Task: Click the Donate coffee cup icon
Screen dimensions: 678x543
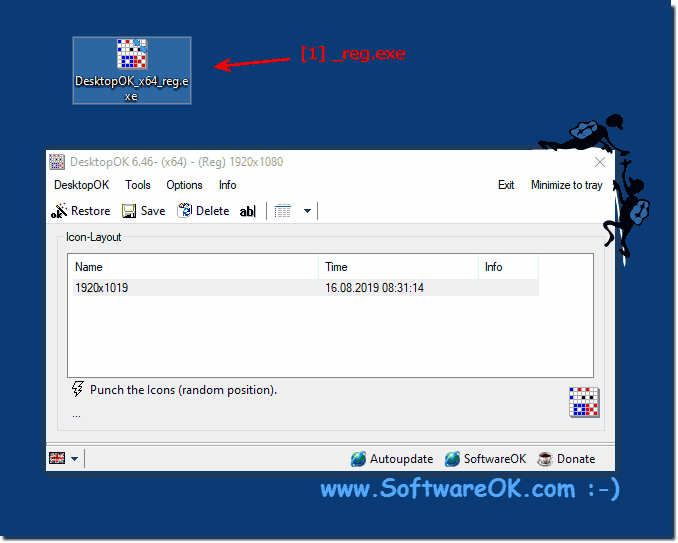Action: [x=545, y=459]
